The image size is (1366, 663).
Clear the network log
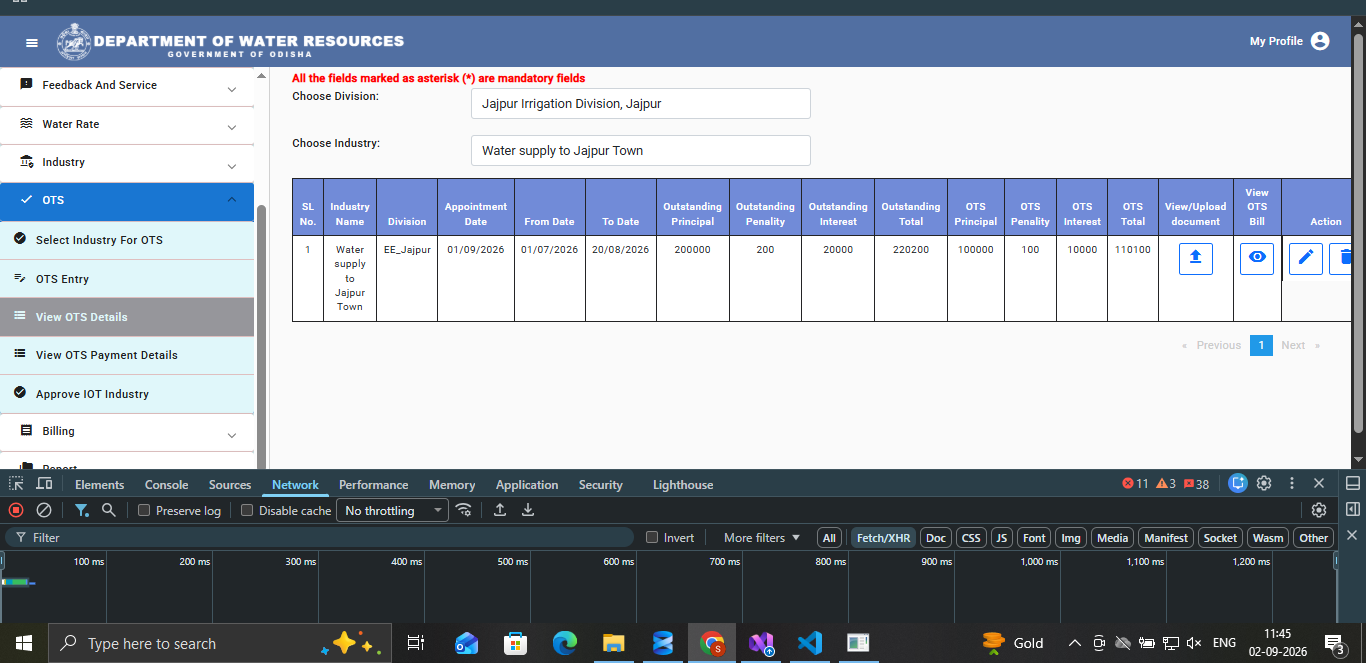click(x=44, y=510)
